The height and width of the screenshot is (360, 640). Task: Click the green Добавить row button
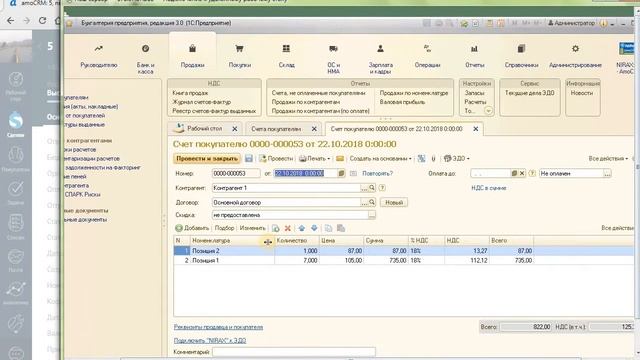[192, 228]
